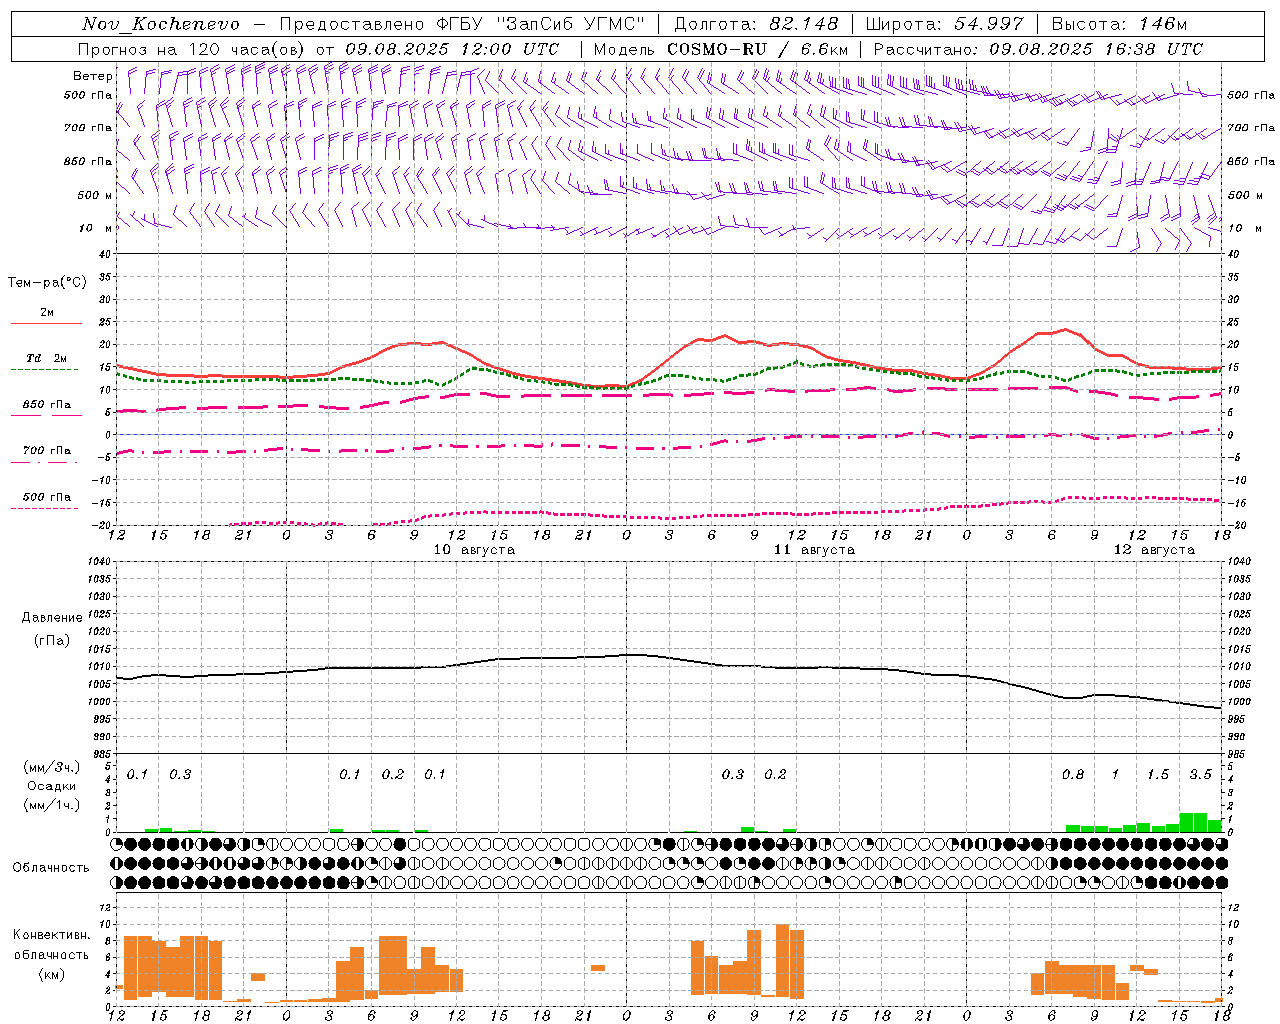
Task: Click the "Прогноз на 120 часа(ов)" text
Action: (193, 49)
